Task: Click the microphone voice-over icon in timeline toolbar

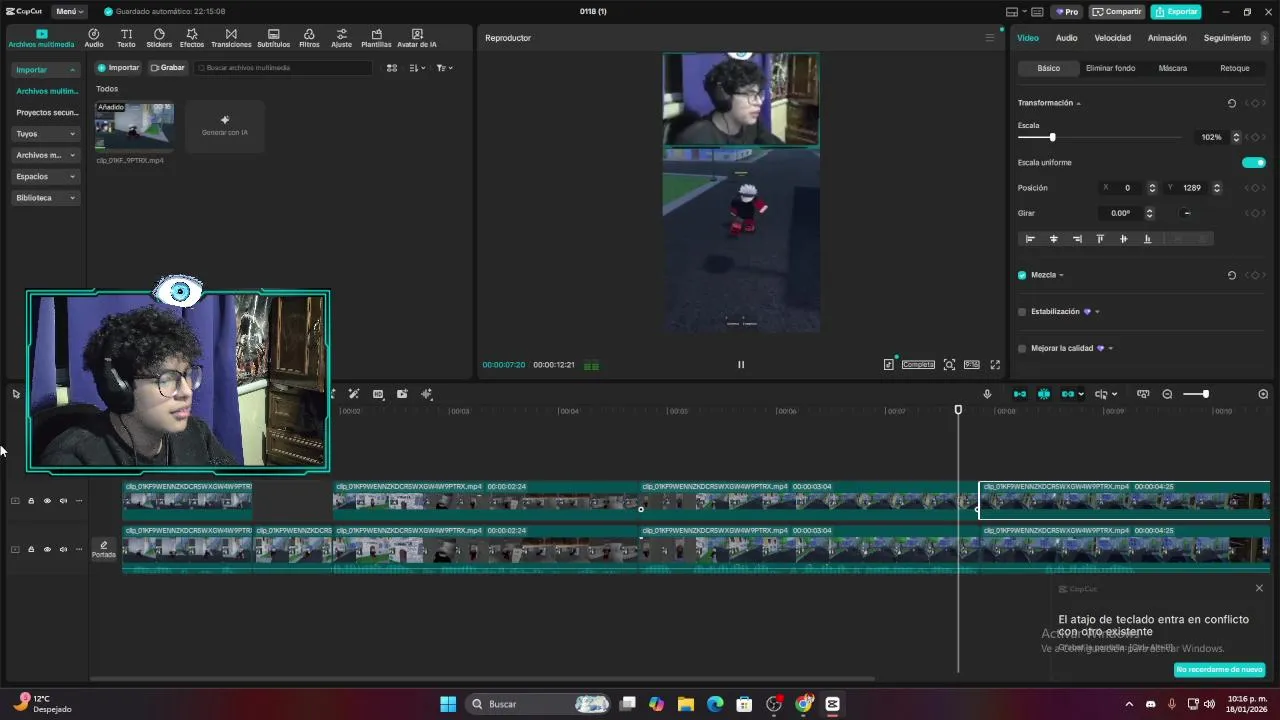Action: [x=987, y=394]
